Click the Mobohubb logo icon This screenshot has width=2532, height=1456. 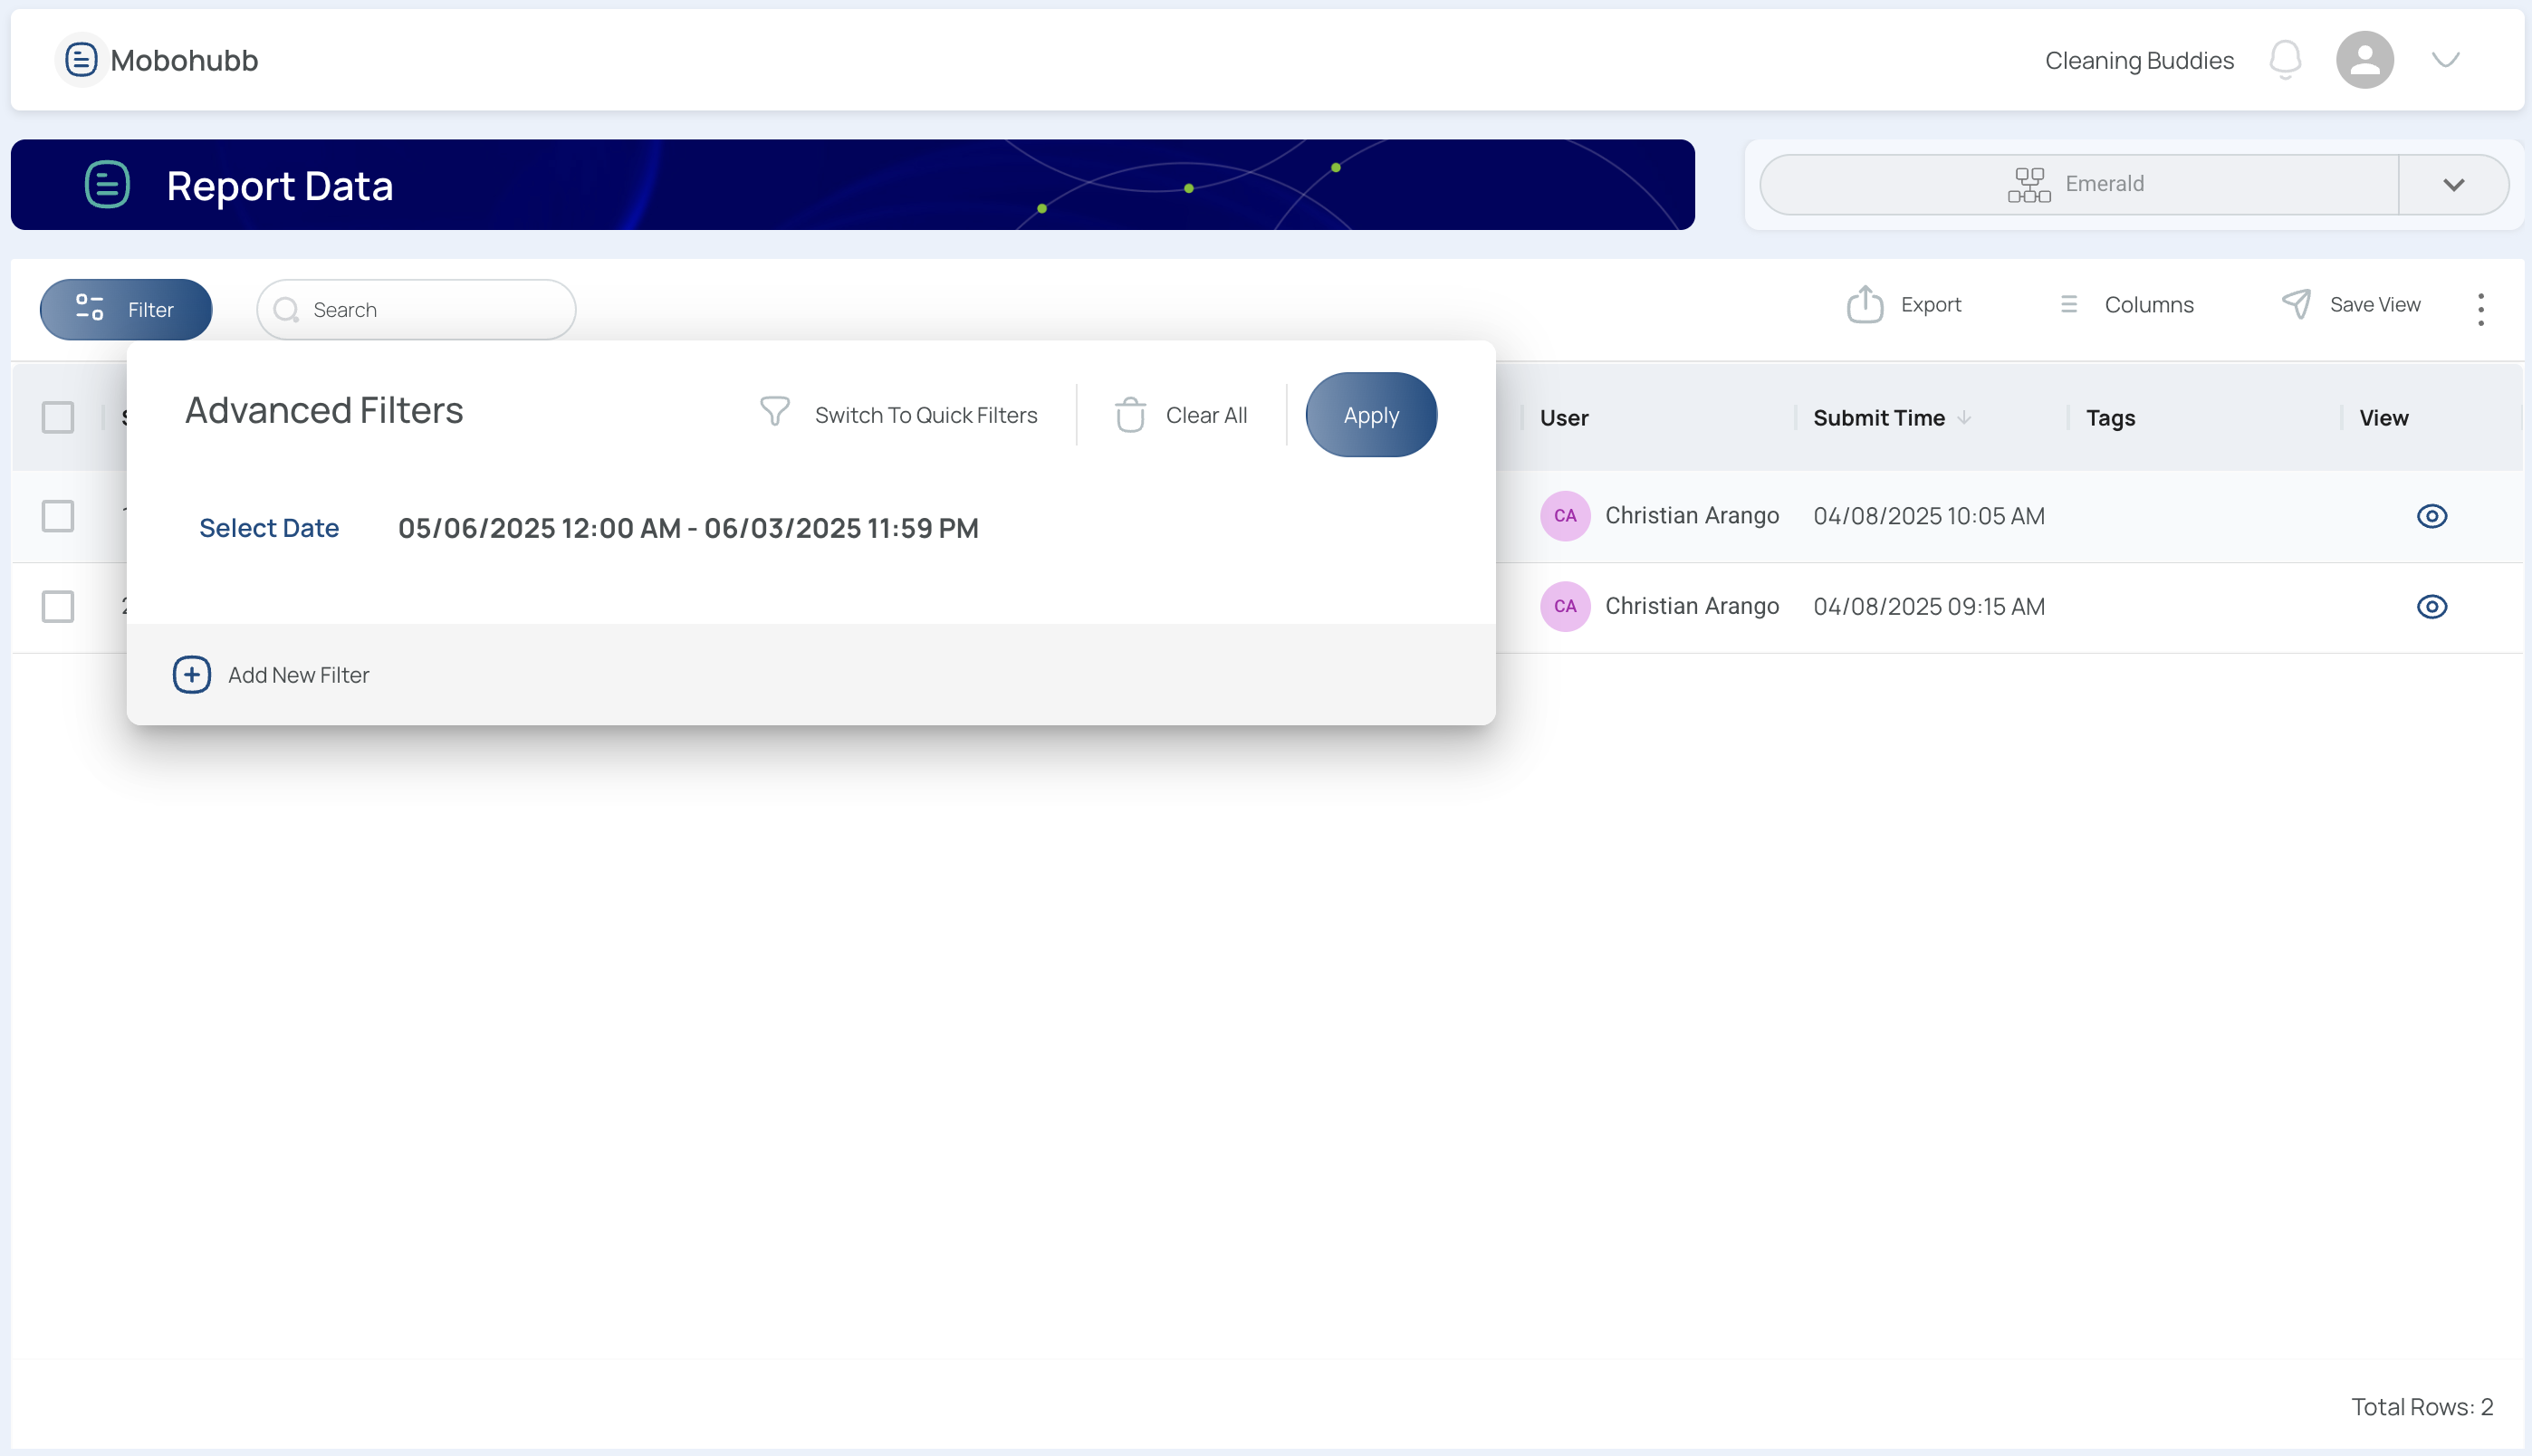pos(81,60)
